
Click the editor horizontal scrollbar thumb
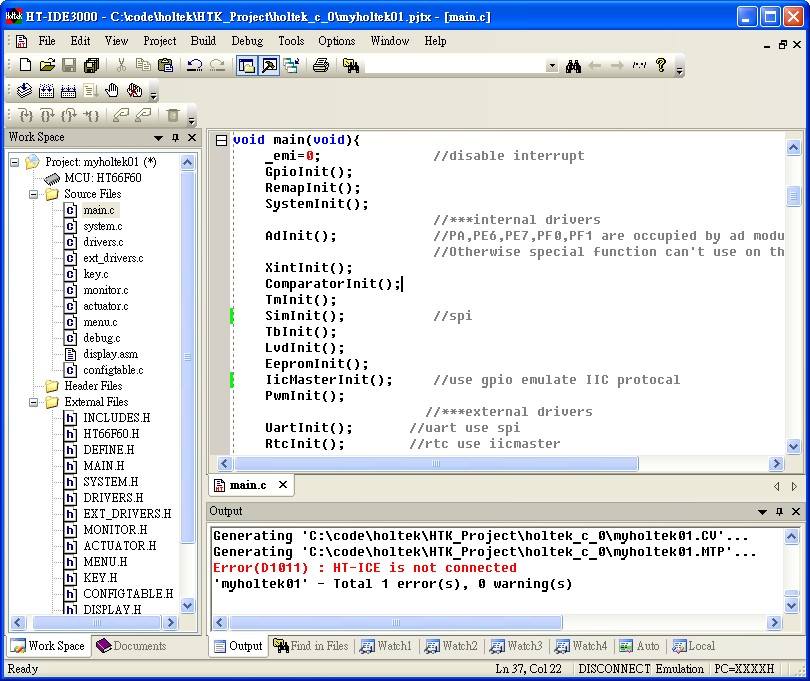[x=436, y=464]
